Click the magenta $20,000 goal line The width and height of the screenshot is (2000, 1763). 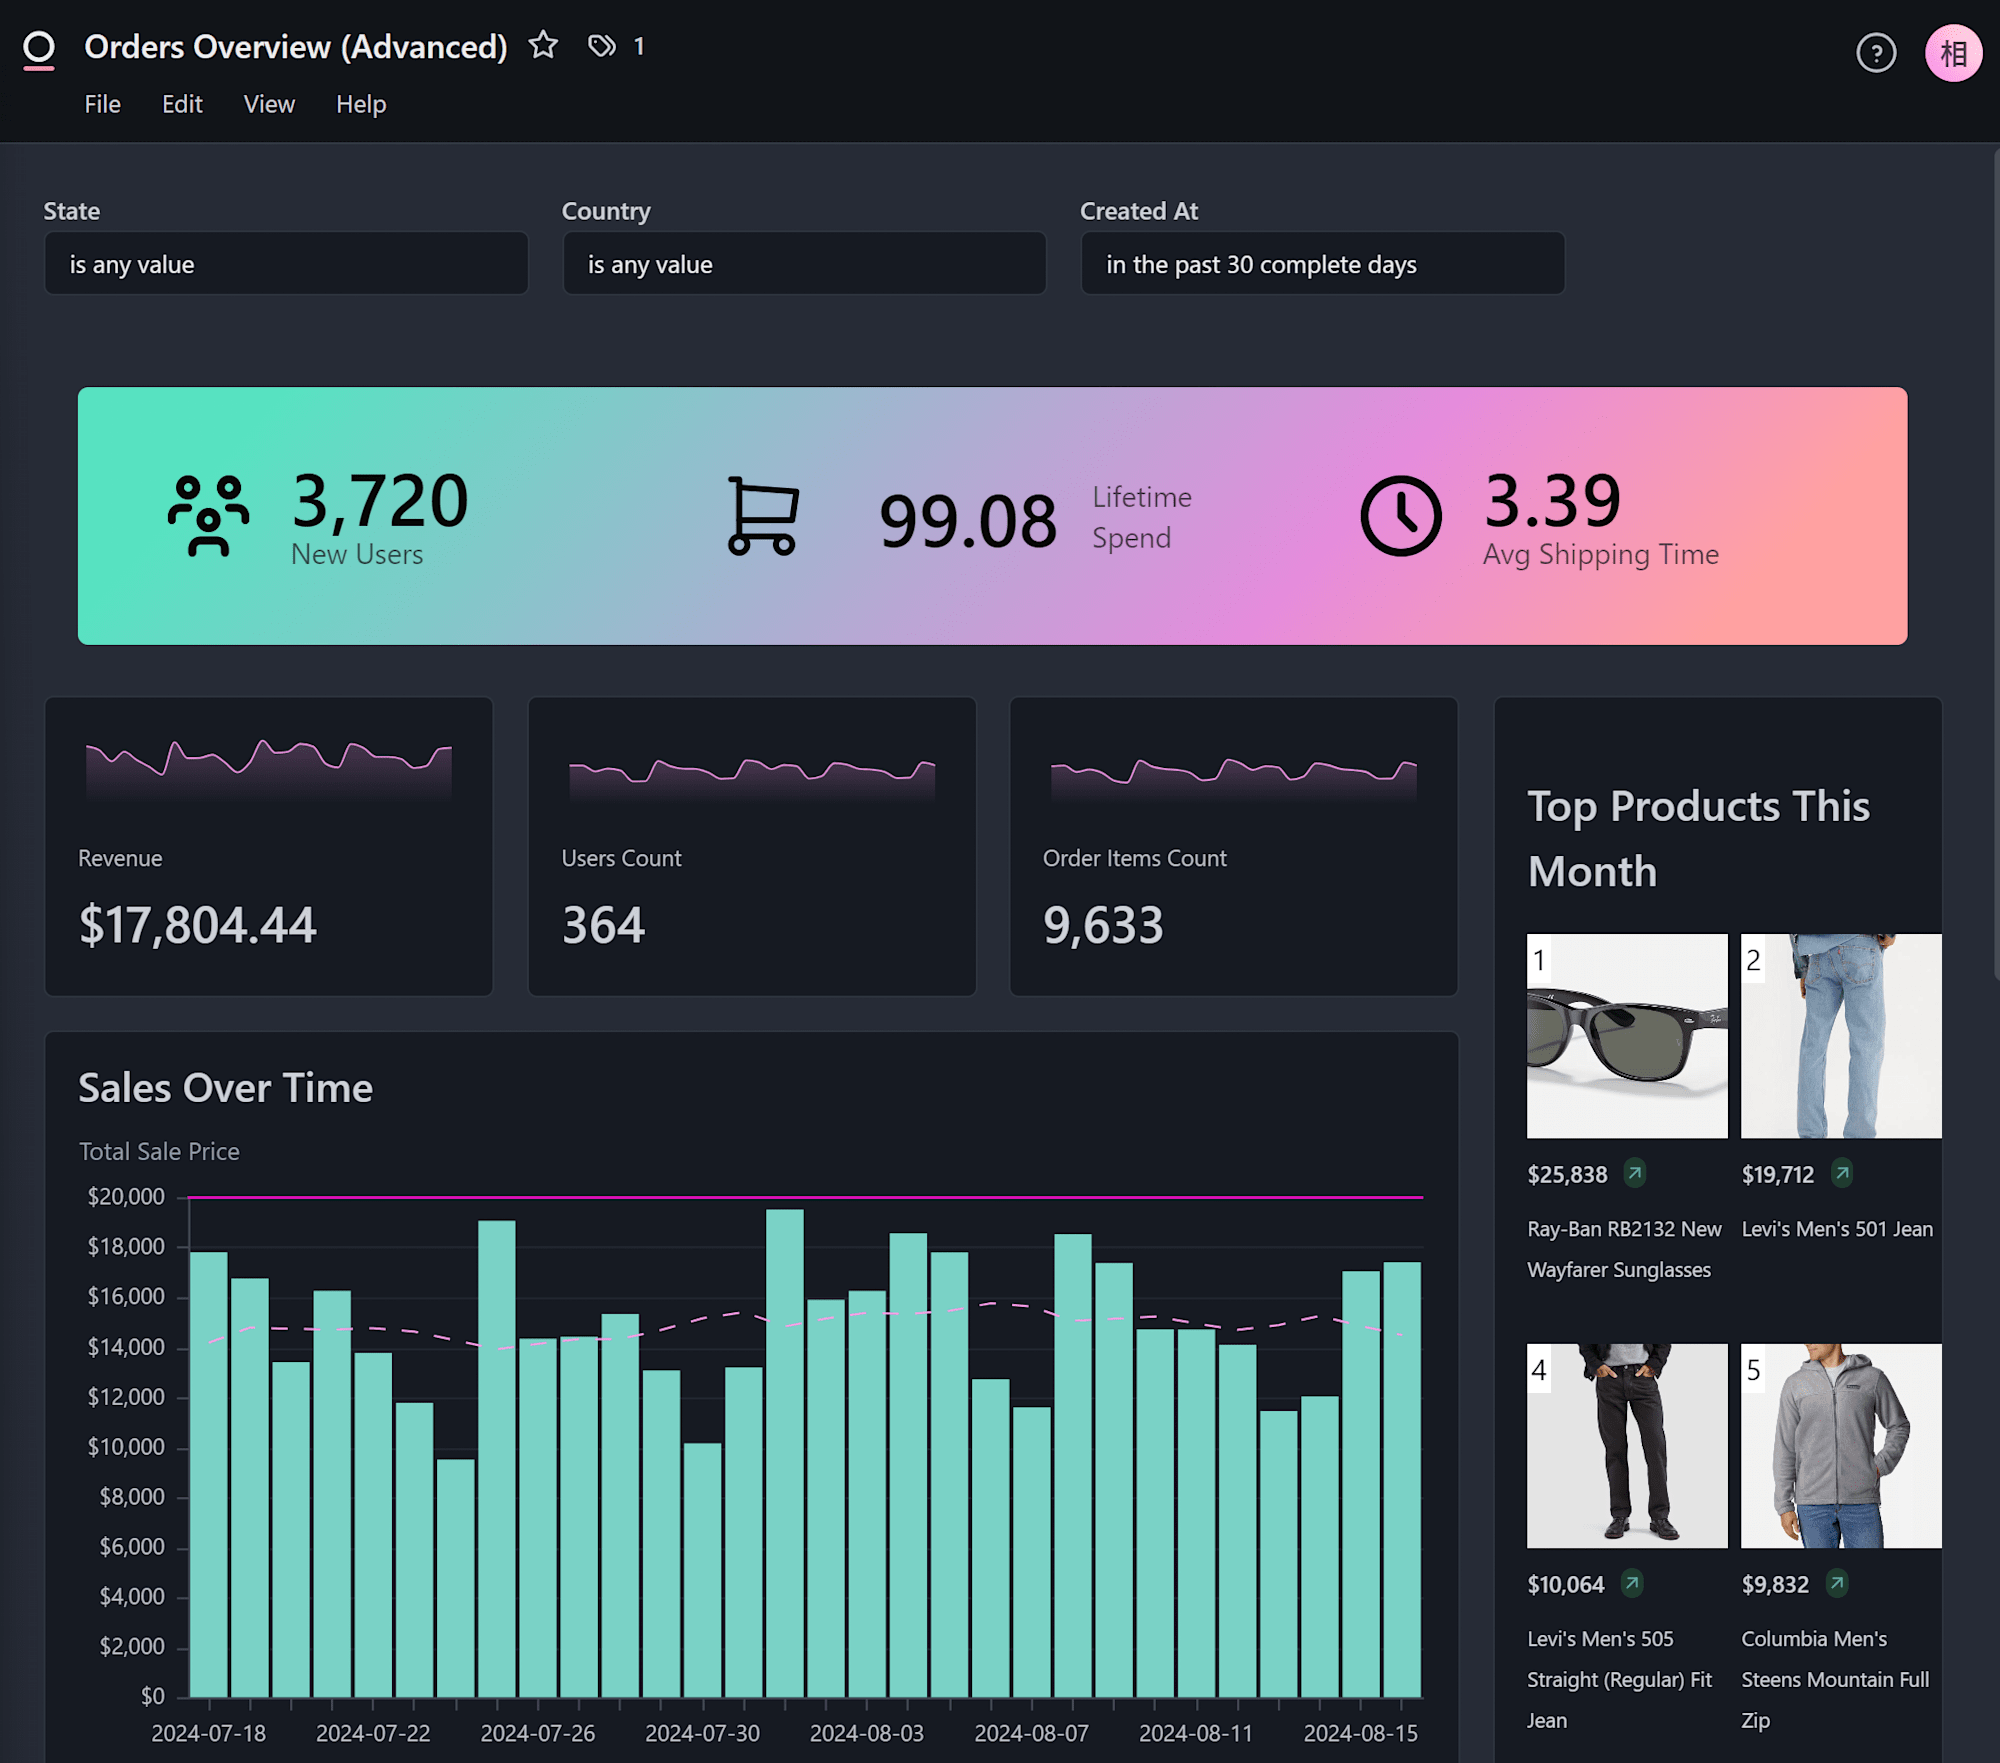pyautogui.click(x=805, y=1196)
